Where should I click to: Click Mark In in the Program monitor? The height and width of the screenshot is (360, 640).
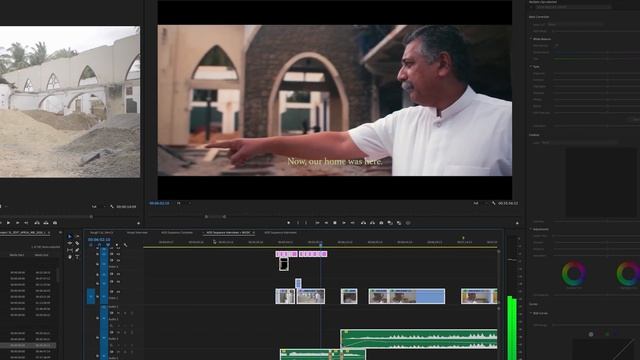tap(298, 223)
